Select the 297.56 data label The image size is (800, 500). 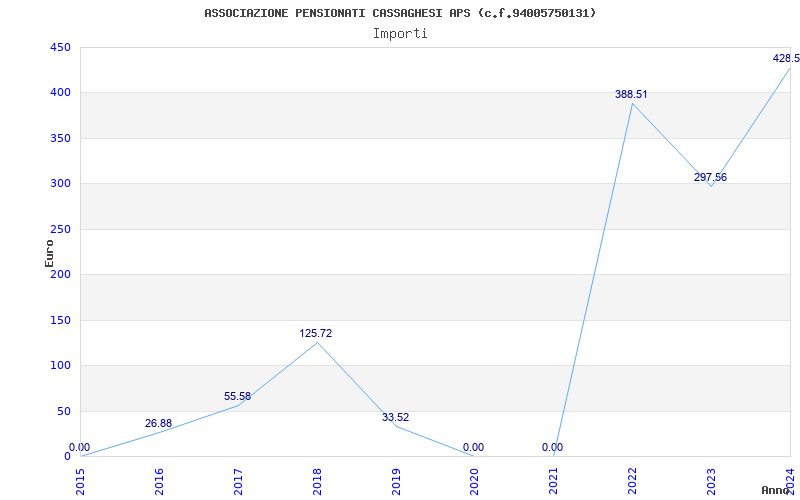click(710, 178)
